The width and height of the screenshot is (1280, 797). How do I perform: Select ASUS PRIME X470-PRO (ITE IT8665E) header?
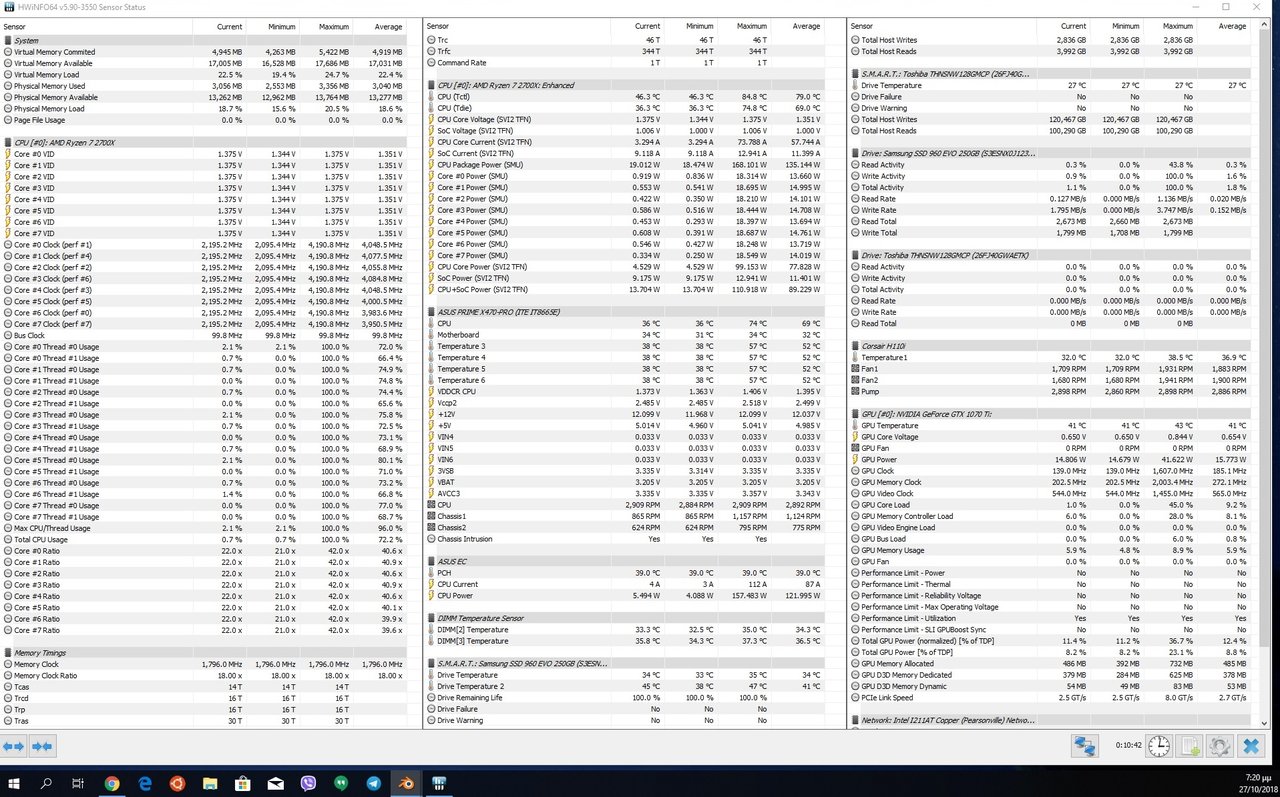click(625, 312)
